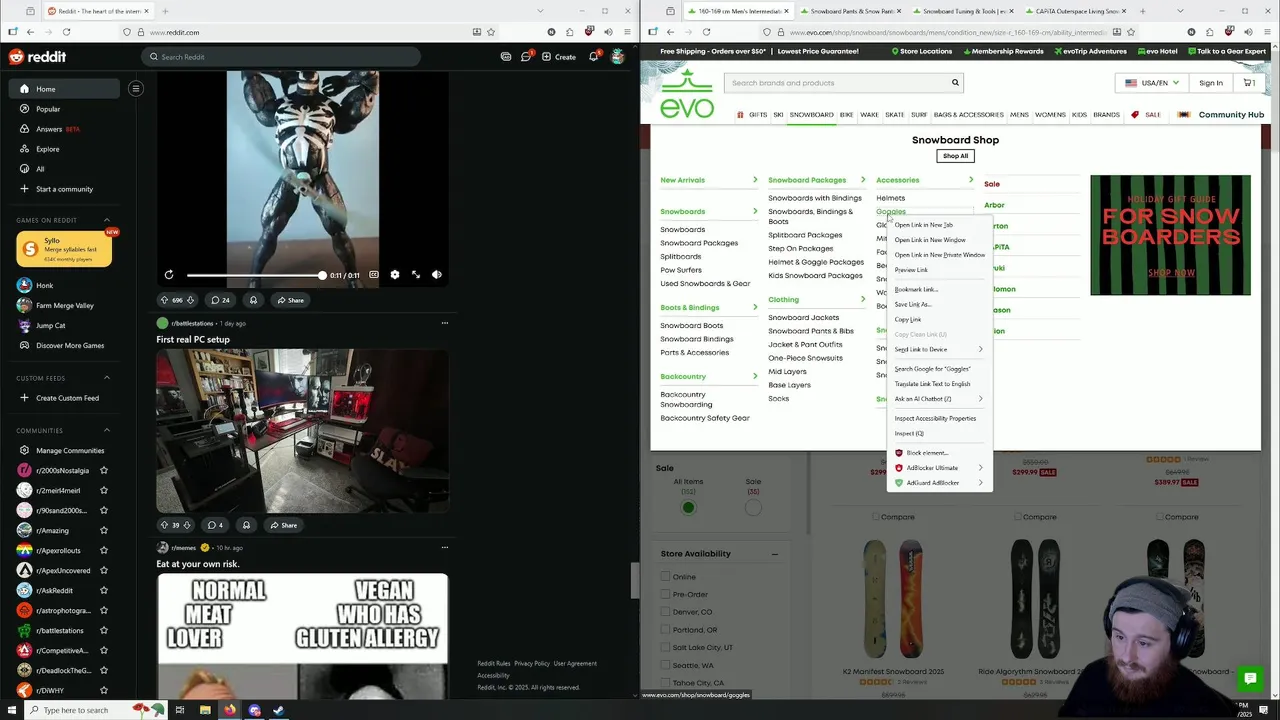The image size is (1280, 720).
Task: Collapse the Communities section
Action: click(107, 430)
